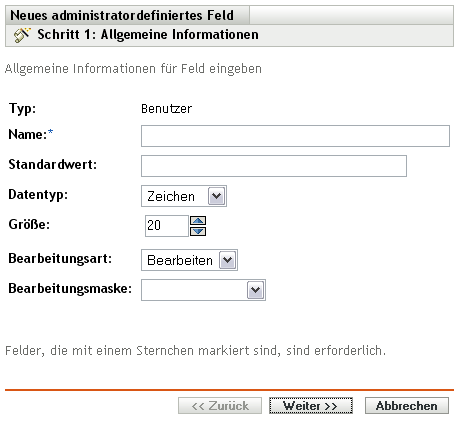
Task: Click the required-fields Sternchen note
Action: coord(195,351)
